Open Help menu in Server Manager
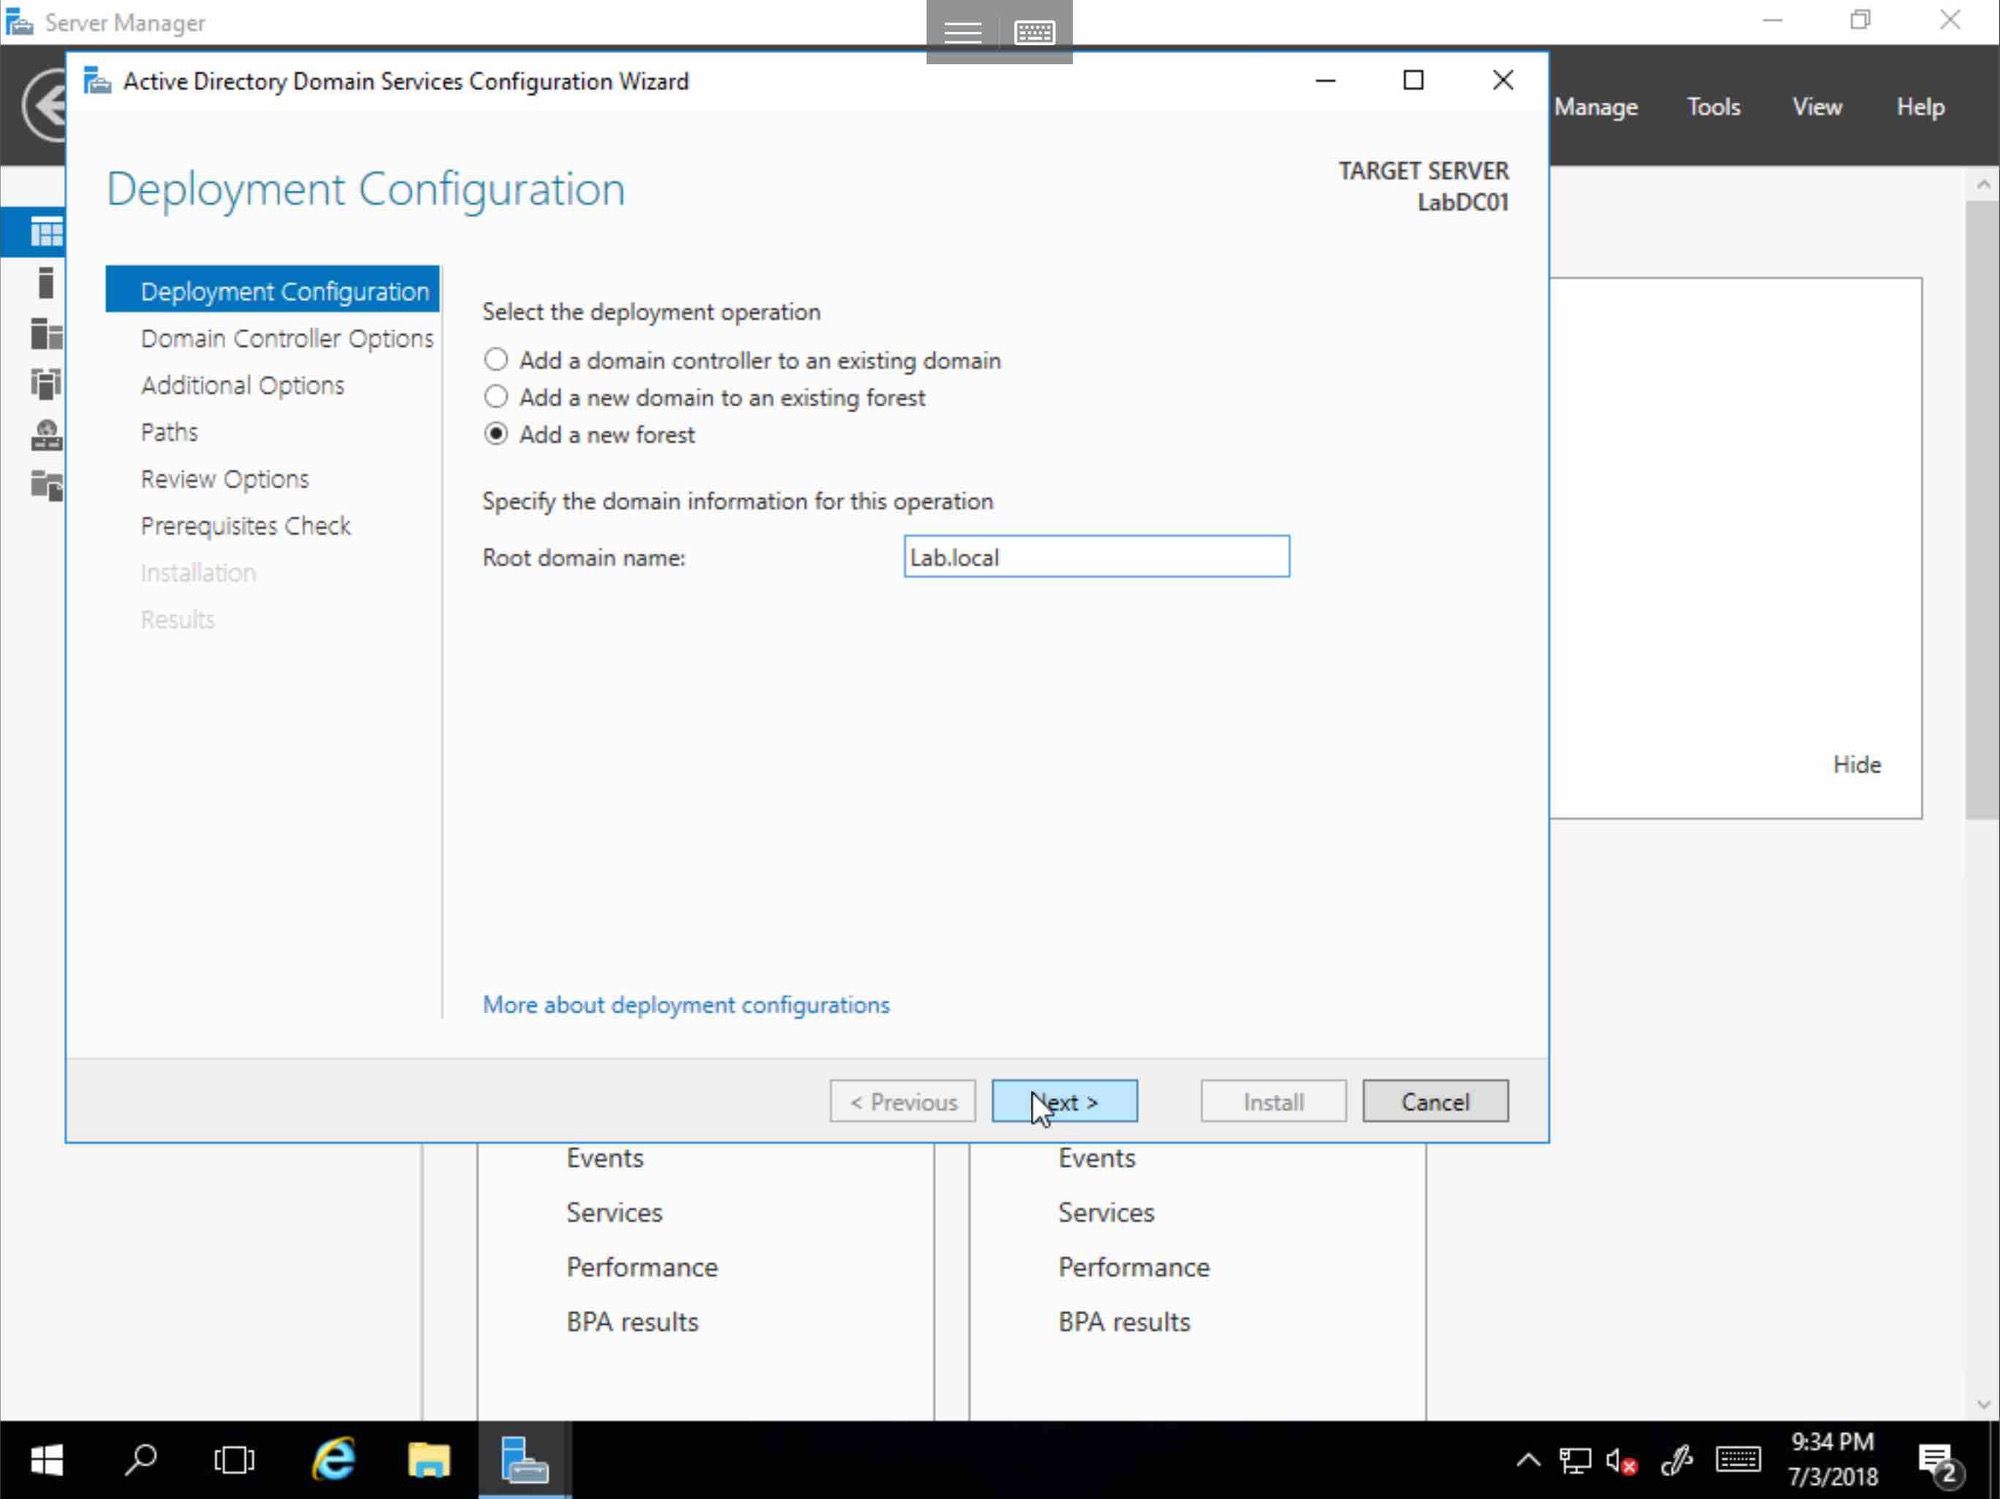This screenshot has height=1499, width=2000. click(x=1920, y=106)
